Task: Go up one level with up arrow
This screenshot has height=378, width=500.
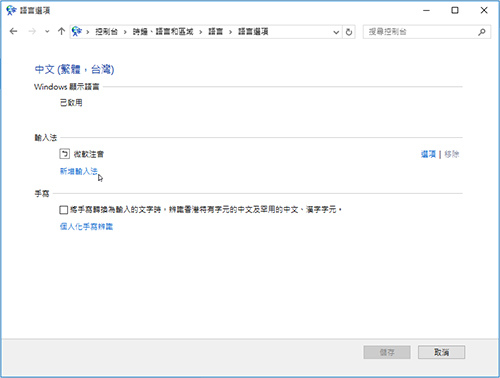Action: [x=61, y=31]
